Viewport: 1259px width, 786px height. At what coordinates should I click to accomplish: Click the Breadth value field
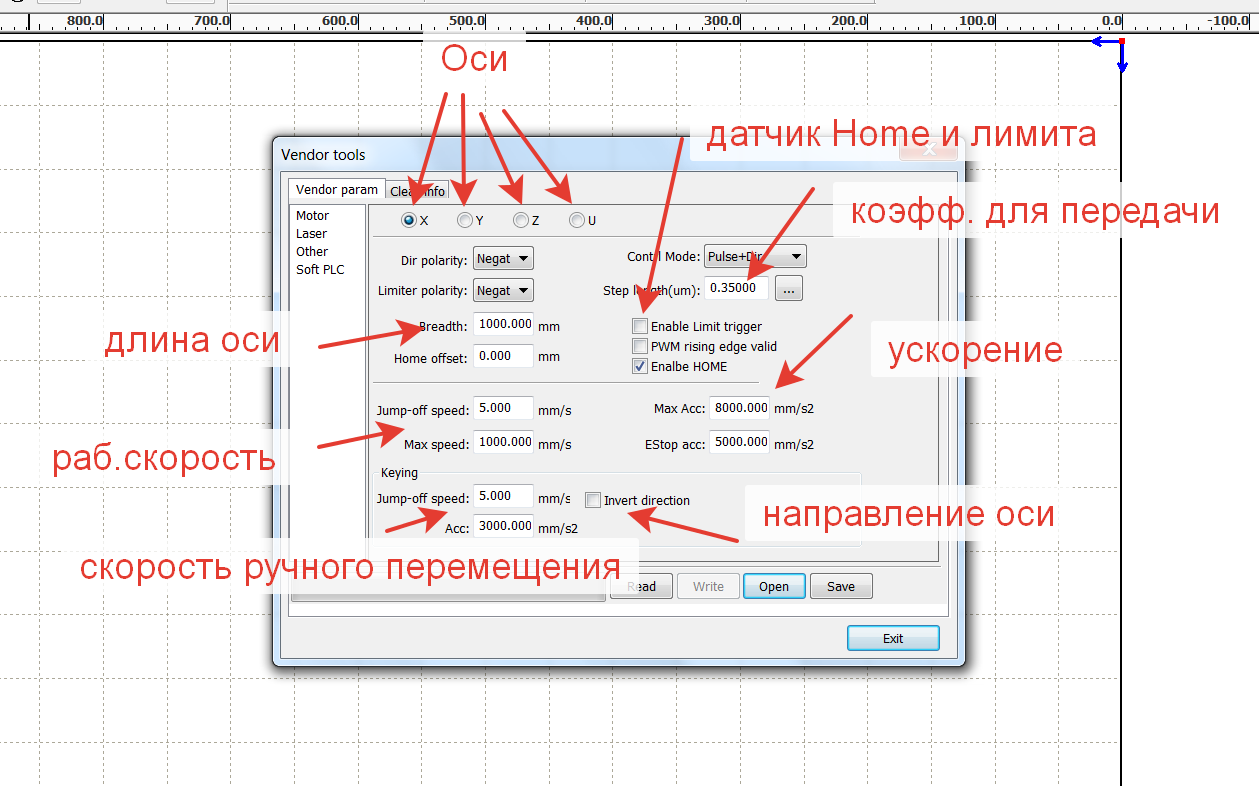point(503,324)
